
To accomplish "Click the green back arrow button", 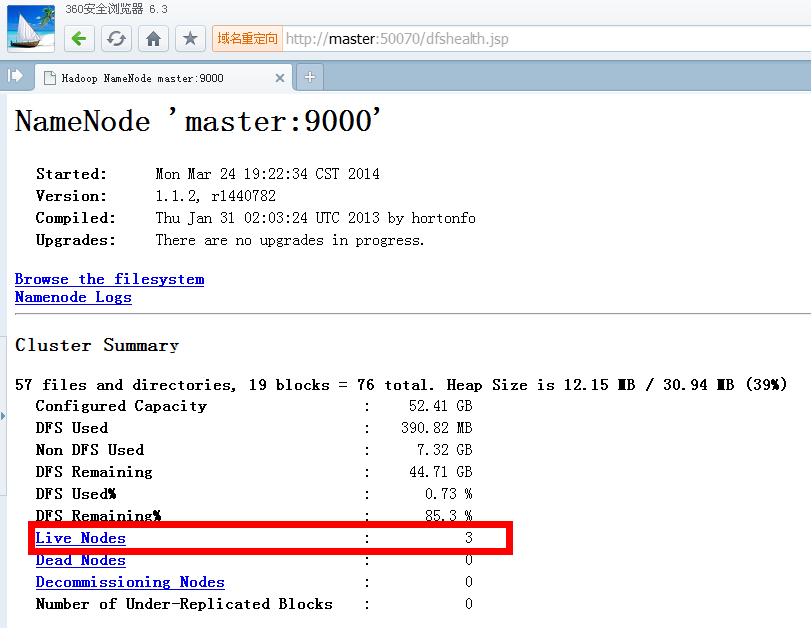I will (80, 39).
